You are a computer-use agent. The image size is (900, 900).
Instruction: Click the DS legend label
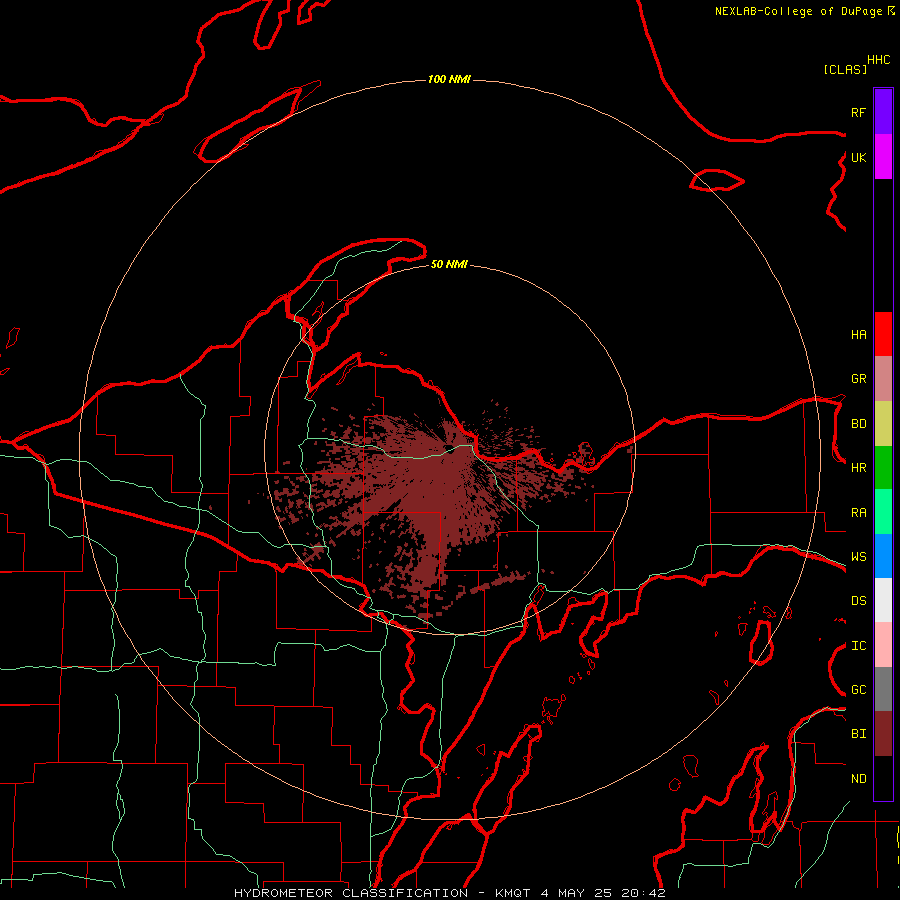[x=858, y=601]
